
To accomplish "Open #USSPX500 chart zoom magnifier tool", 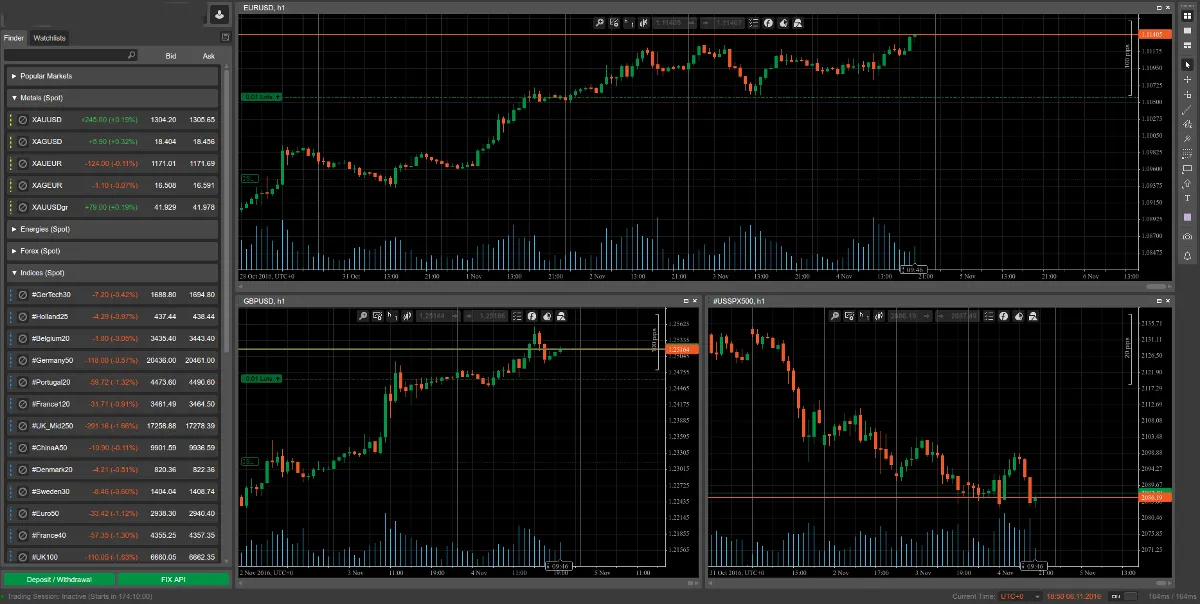I will coord(834,316).
